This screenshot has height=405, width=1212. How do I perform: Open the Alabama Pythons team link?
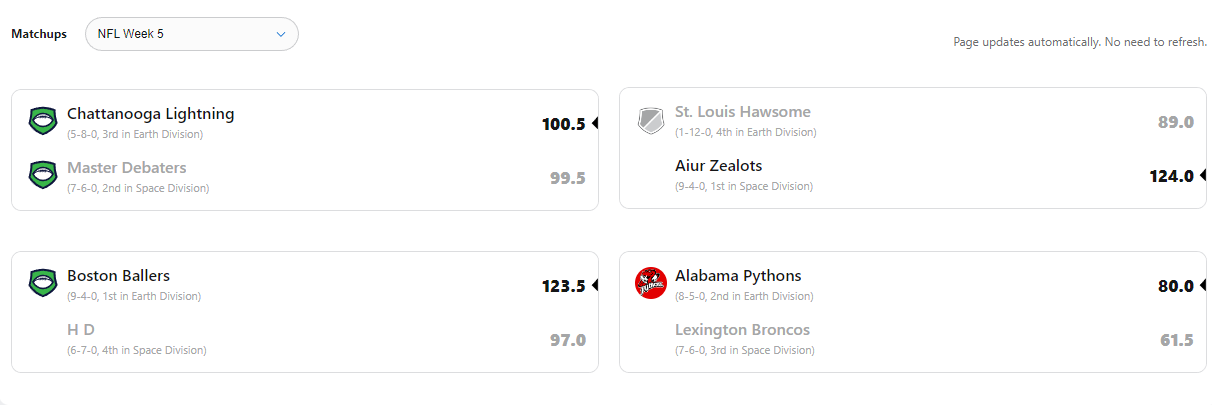click(737, 276)
